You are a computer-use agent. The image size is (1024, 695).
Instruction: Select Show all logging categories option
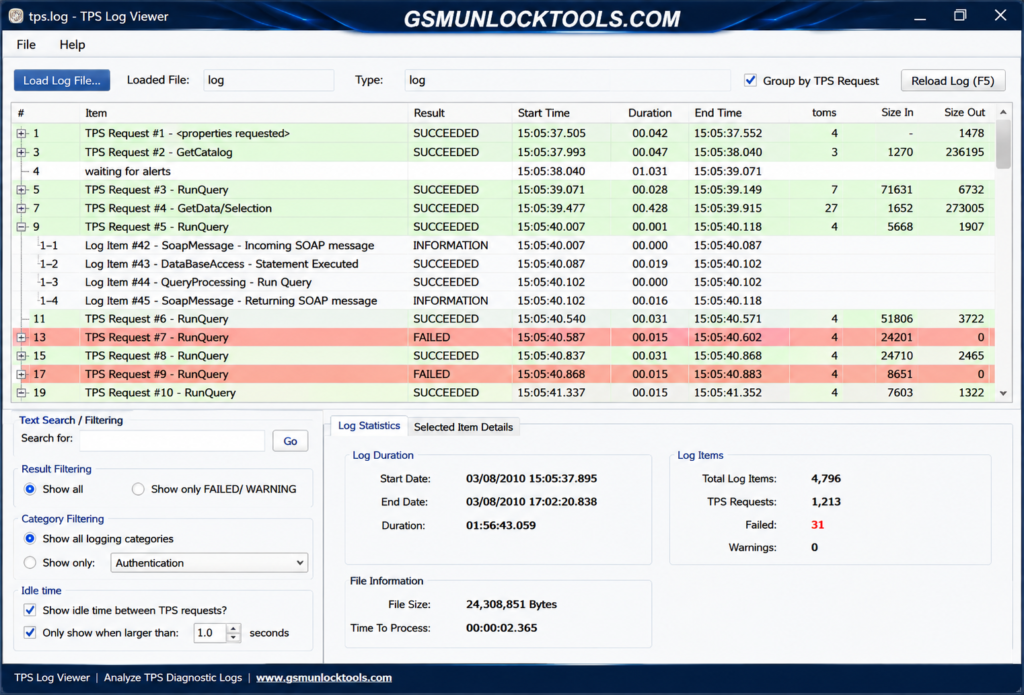point(30,538)
